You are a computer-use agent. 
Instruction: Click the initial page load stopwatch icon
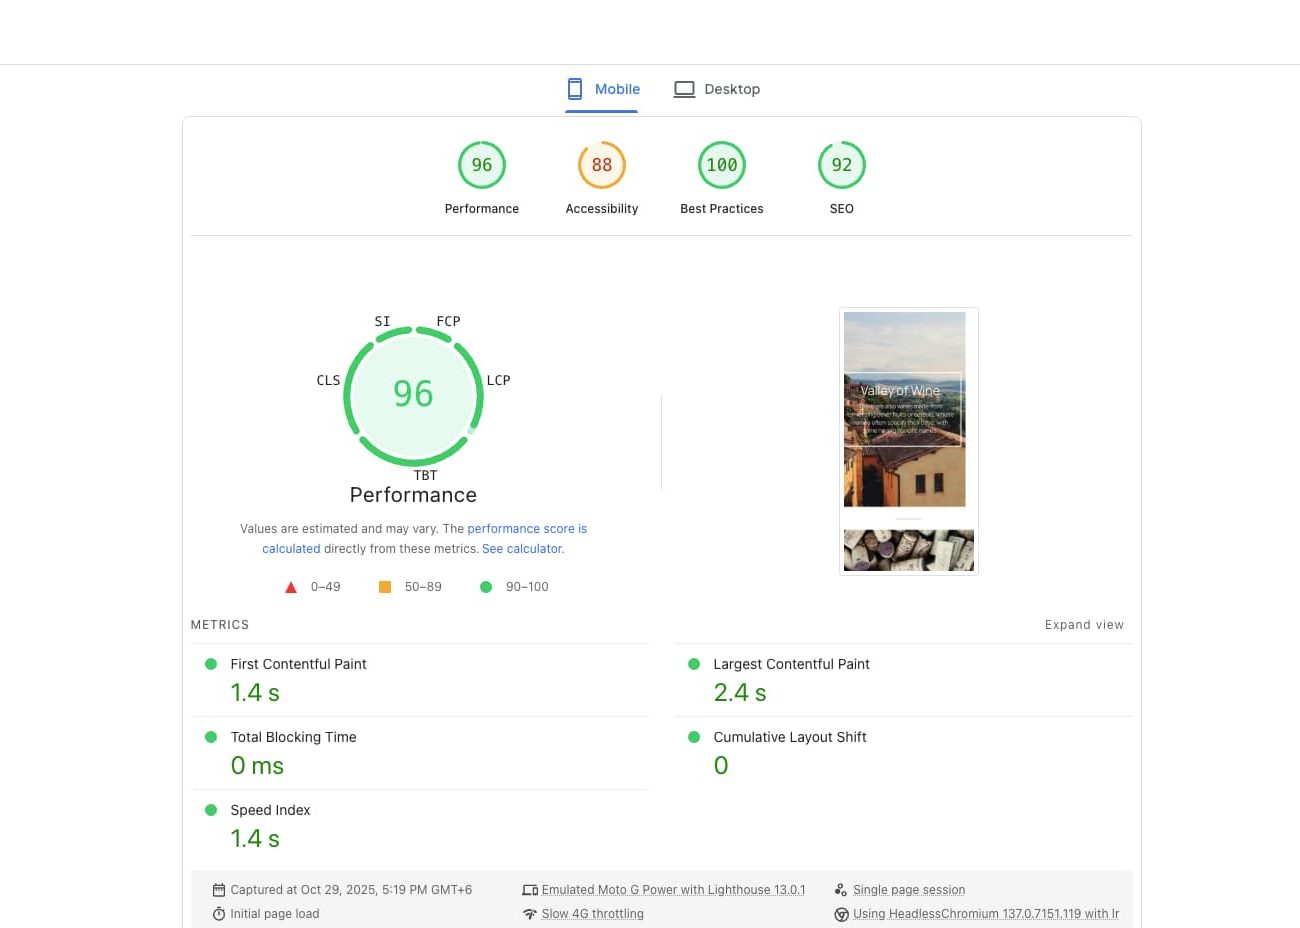219,913
